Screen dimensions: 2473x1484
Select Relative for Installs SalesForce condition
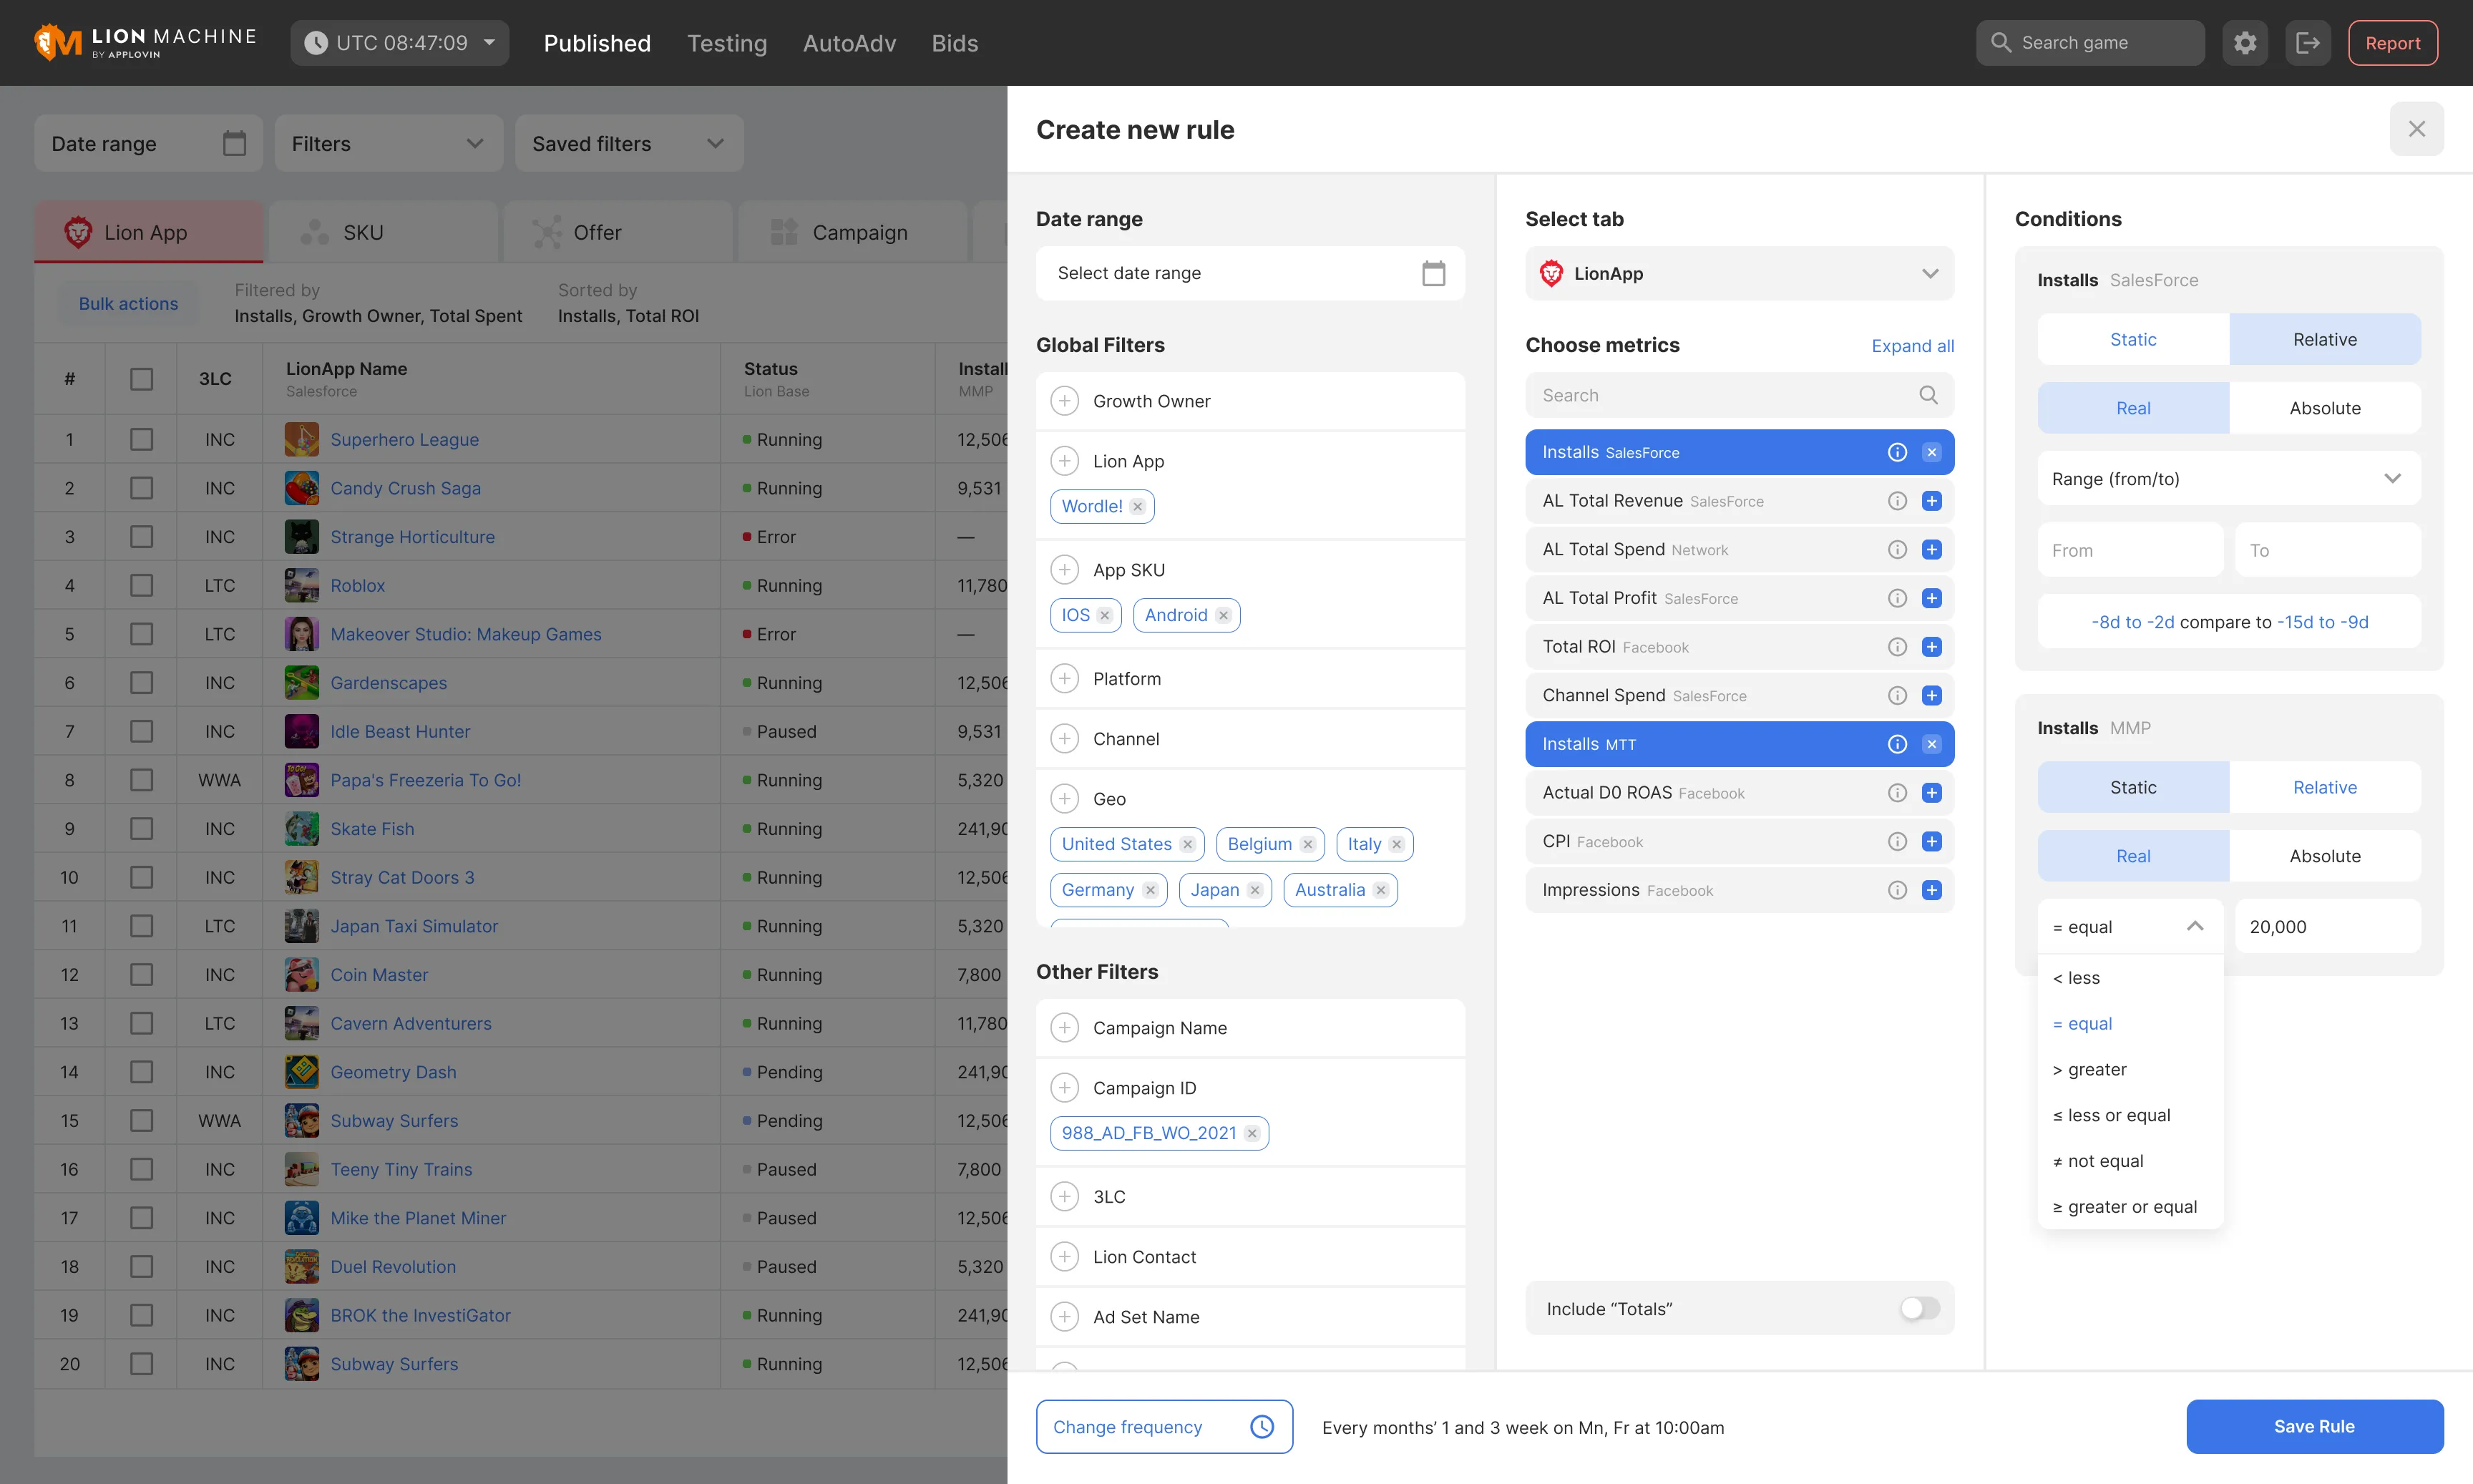tap(2325, 339)
